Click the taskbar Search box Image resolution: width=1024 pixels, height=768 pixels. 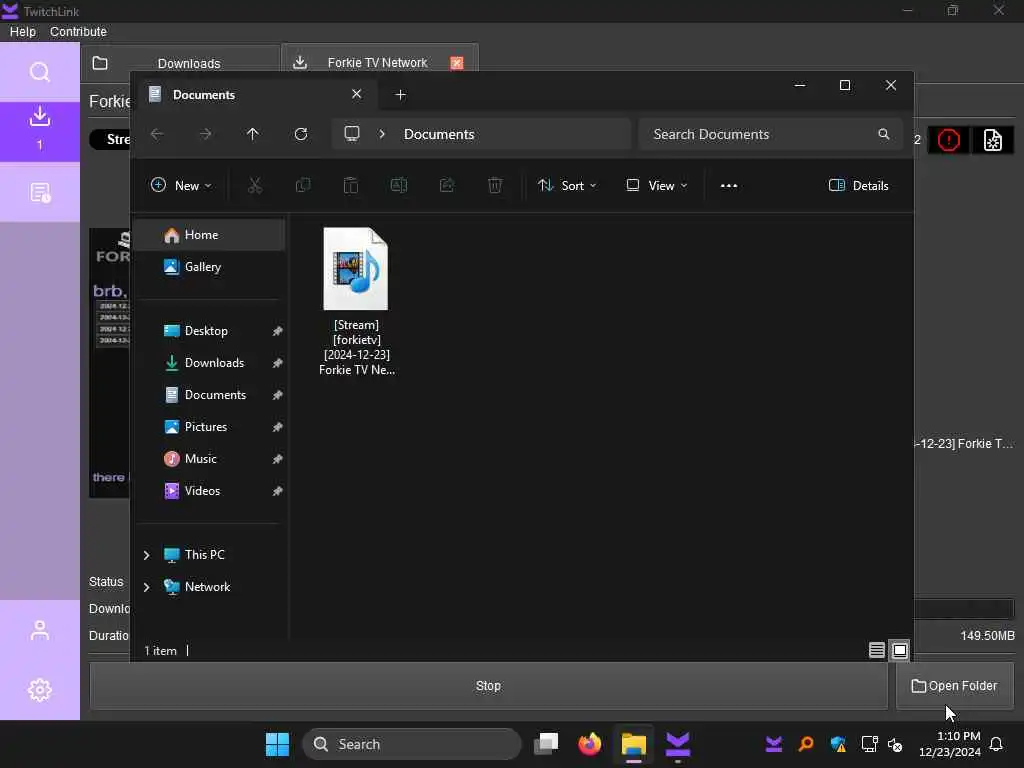pyautogui.click(x=411, y=744)
